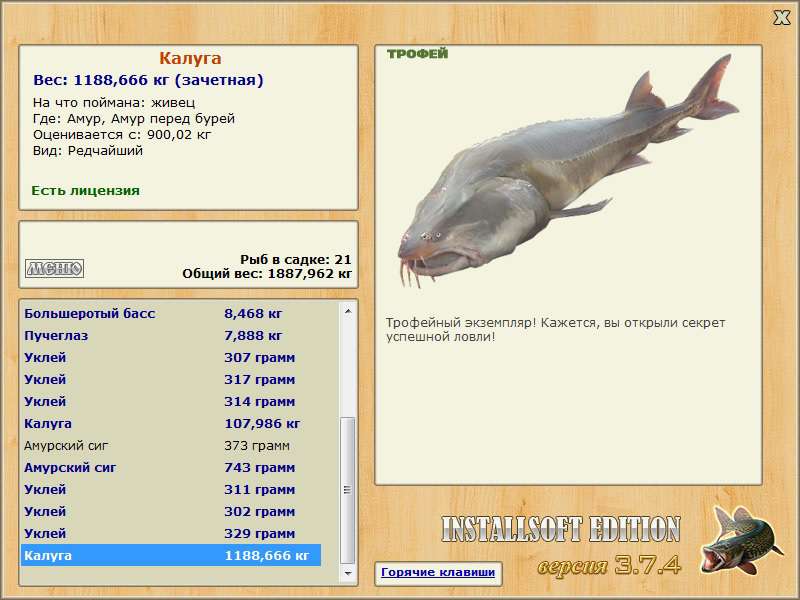
Task: Click the scroll up arrow of fish list
Action: click(348, 311)
